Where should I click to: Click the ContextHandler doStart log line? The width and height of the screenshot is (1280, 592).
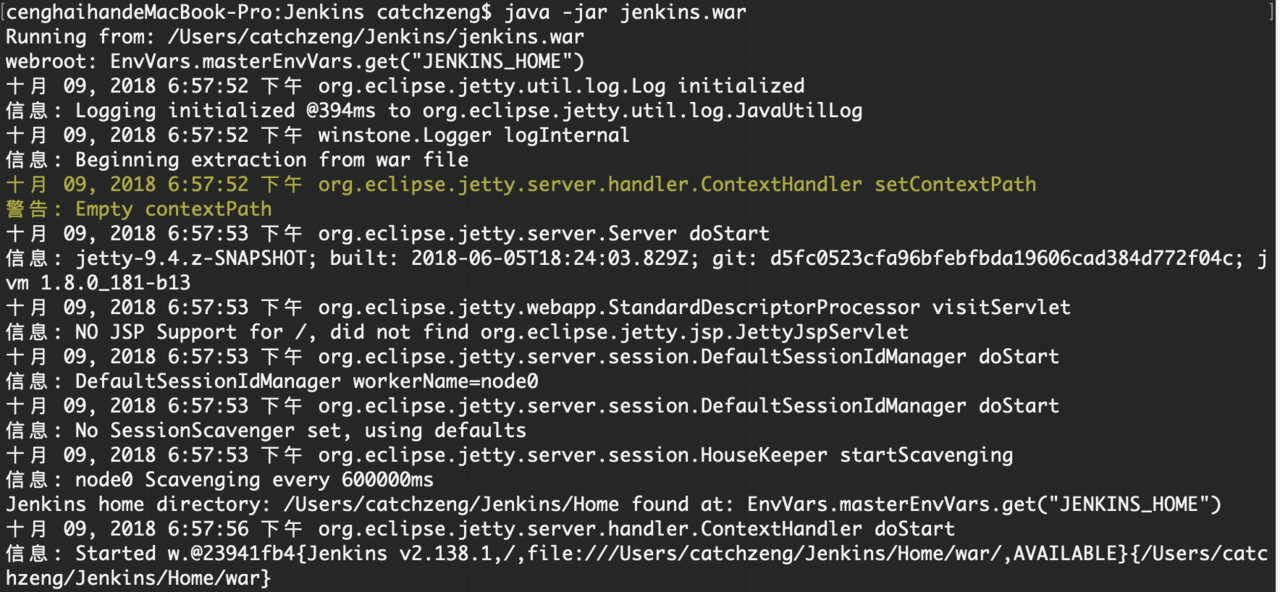[x=480, y=528]
